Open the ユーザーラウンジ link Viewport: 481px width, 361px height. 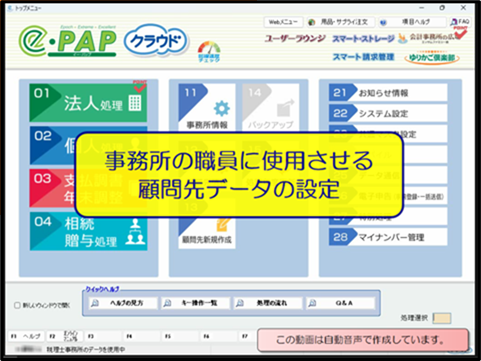click(295, 39)
